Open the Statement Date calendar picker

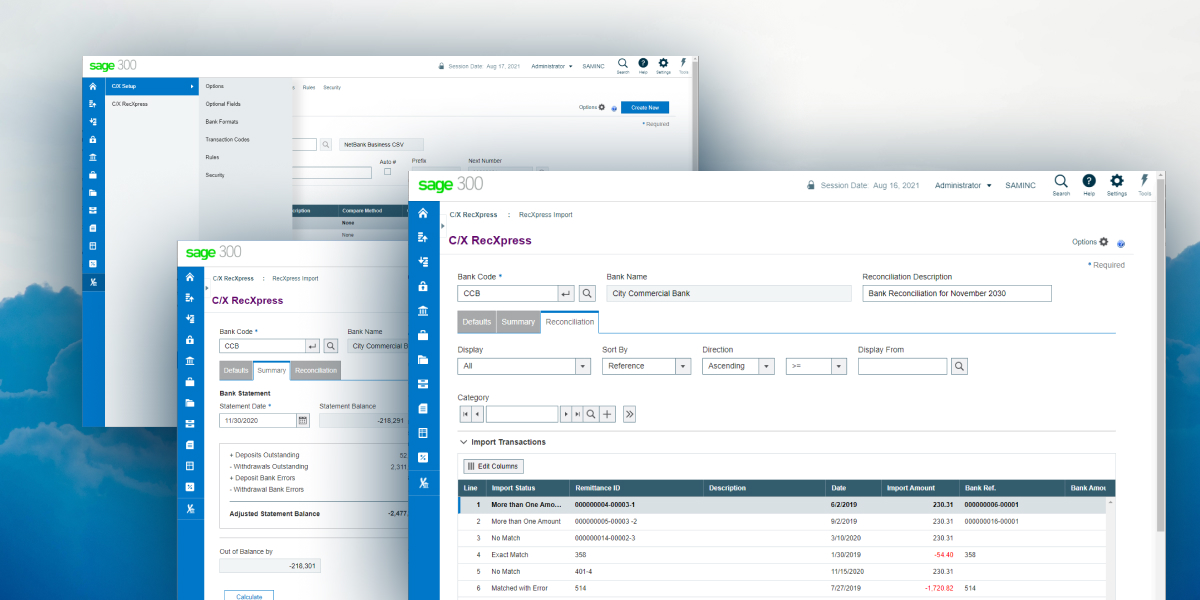(x=303, y=420)
